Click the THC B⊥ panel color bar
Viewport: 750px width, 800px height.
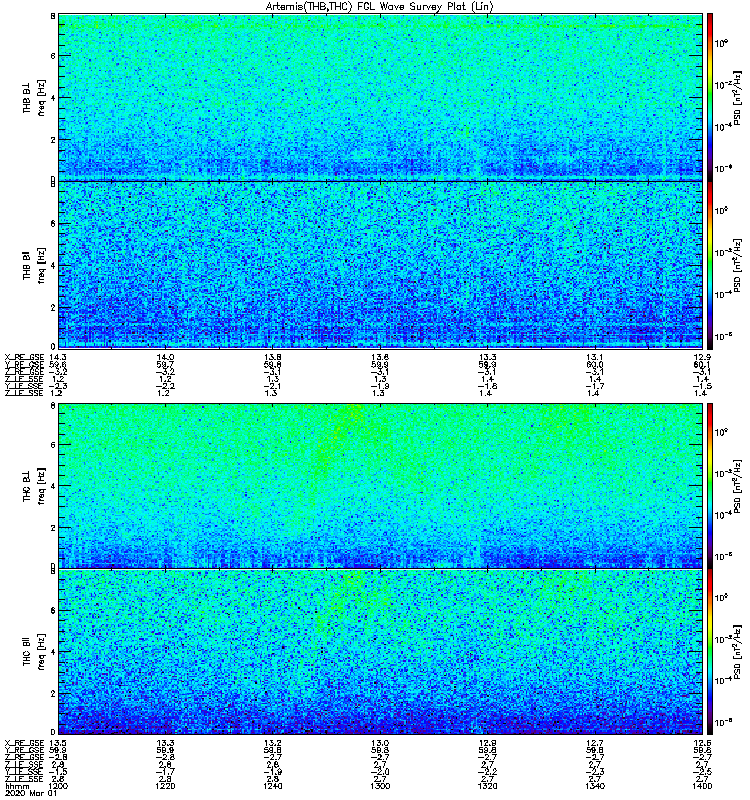pyautogui.click(x=710, y=486)
